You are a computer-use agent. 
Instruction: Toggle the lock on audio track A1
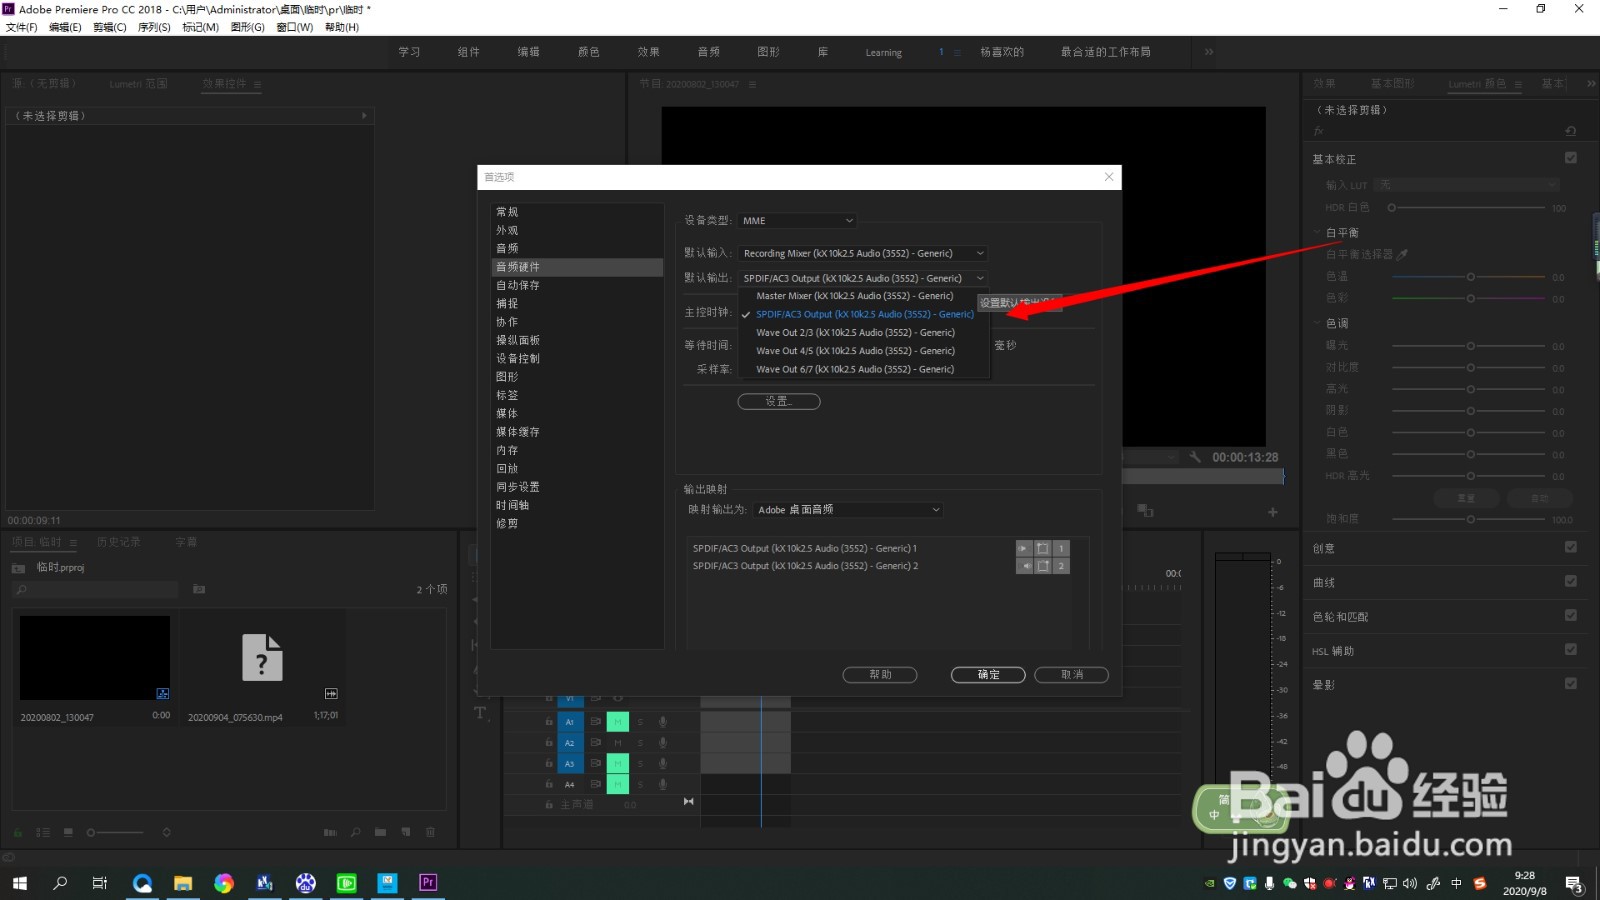click(x=549, y=722)
